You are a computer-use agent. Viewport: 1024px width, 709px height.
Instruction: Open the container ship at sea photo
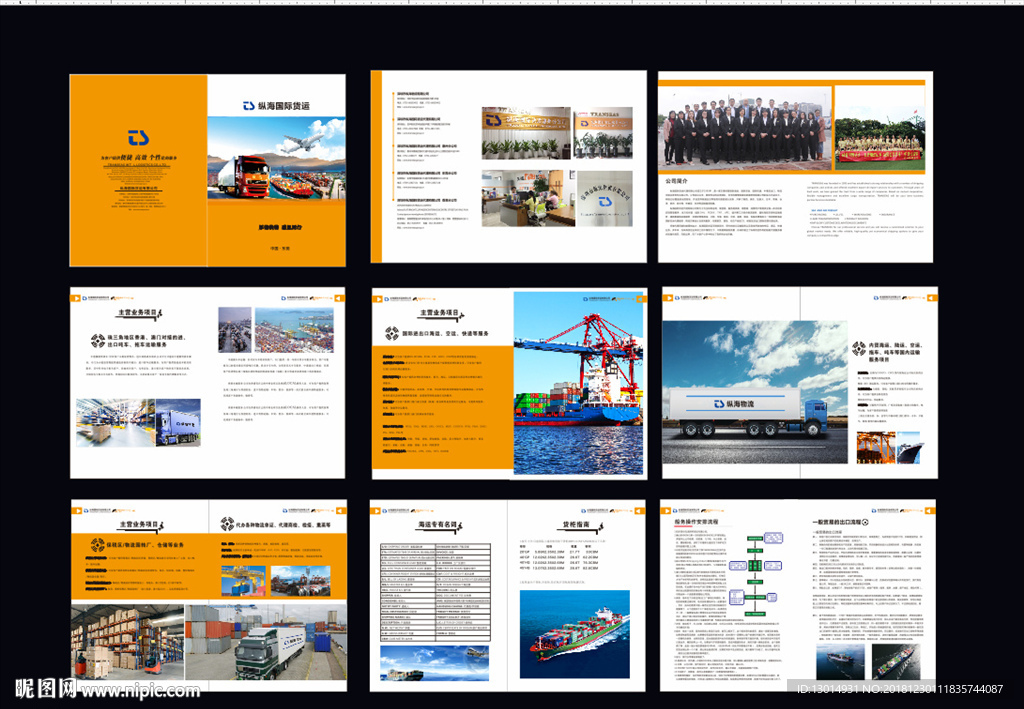tap(575, 634)
